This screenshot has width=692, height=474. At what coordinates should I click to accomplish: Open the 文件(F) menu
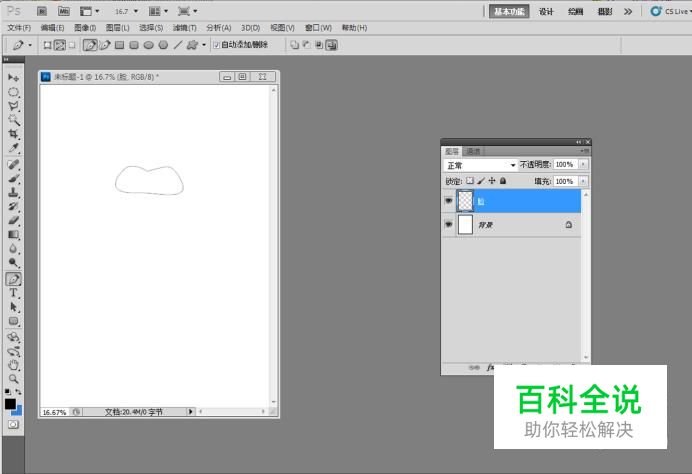(x=19, y=28)
